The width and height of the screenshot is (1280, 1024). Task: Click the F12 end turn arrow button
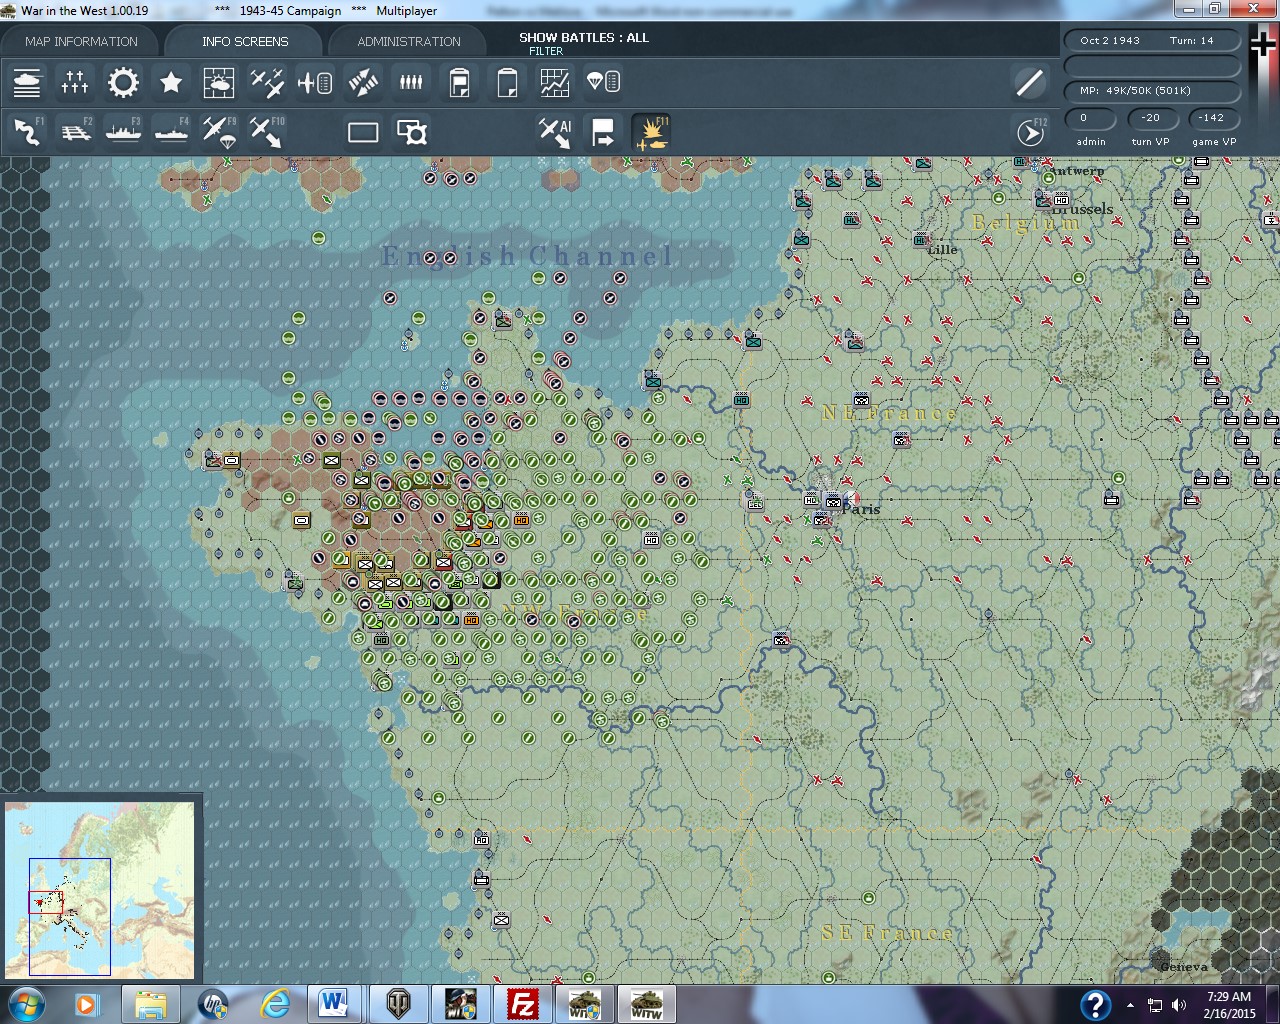point(1030,132)
